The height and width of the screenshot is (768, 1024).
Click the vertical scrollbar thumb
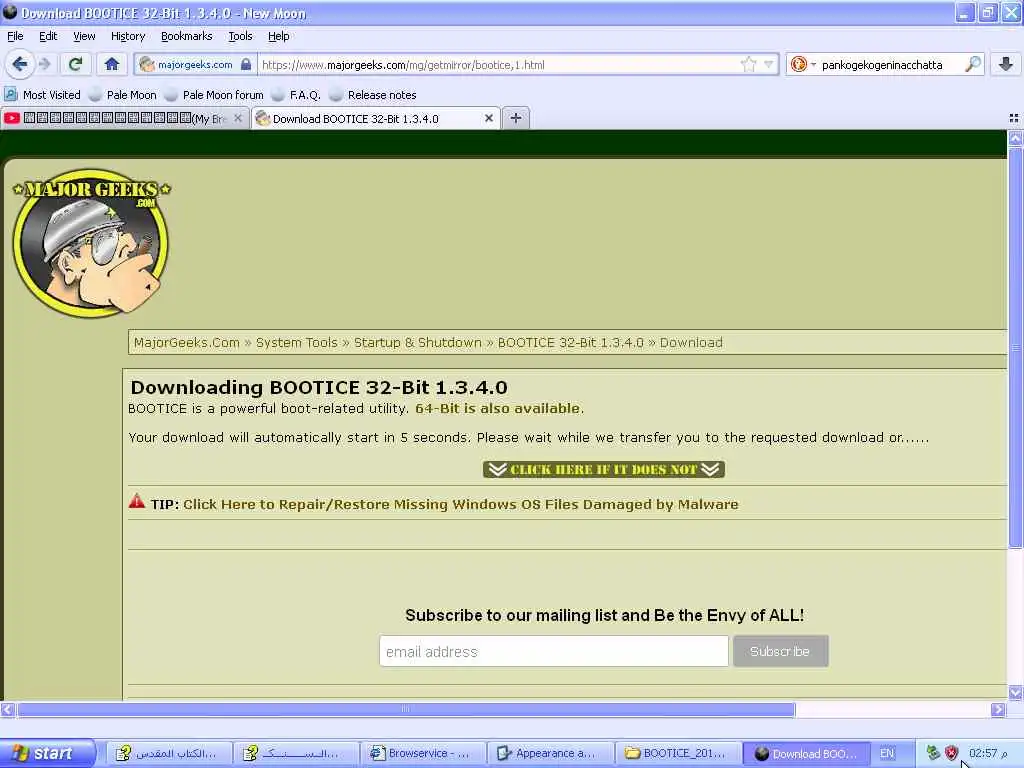(x=1015, y=347)
